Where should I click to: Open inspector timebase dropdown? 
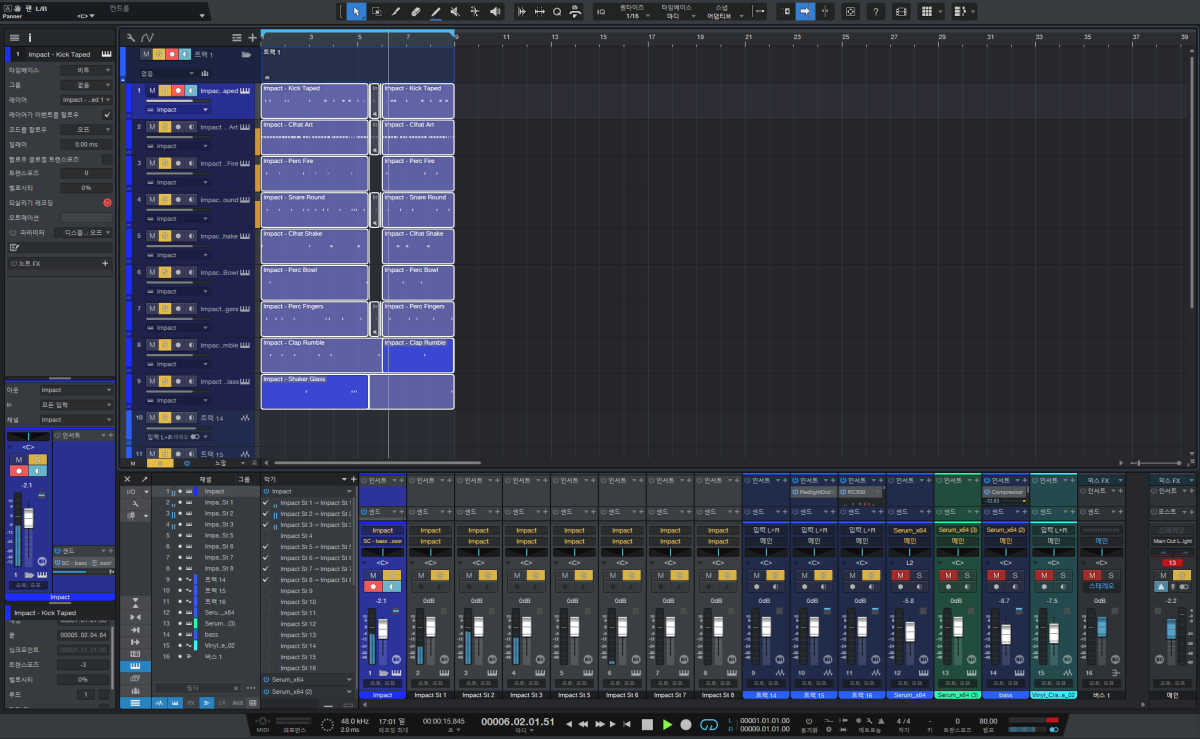click(x=85, y=71)
